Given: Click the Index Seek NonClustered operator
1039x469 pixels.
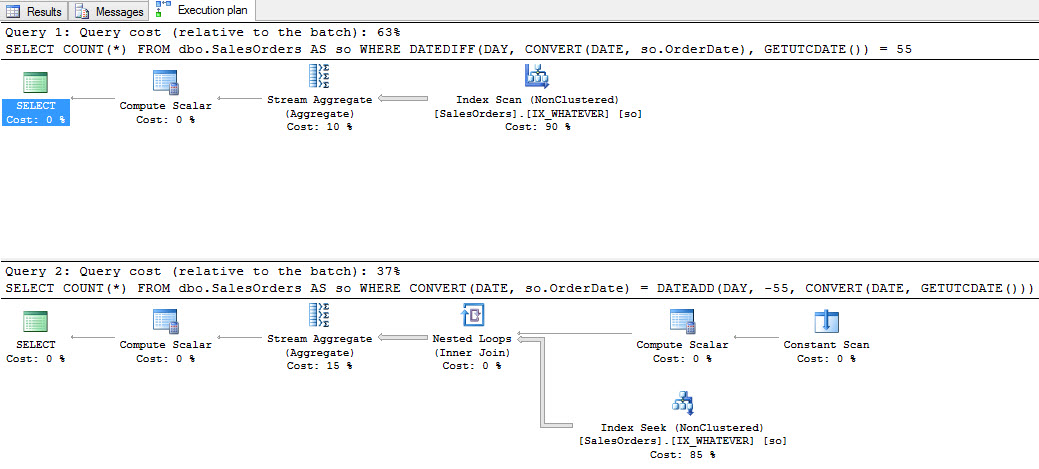Looking at the screenshot, I should point(682,404).
